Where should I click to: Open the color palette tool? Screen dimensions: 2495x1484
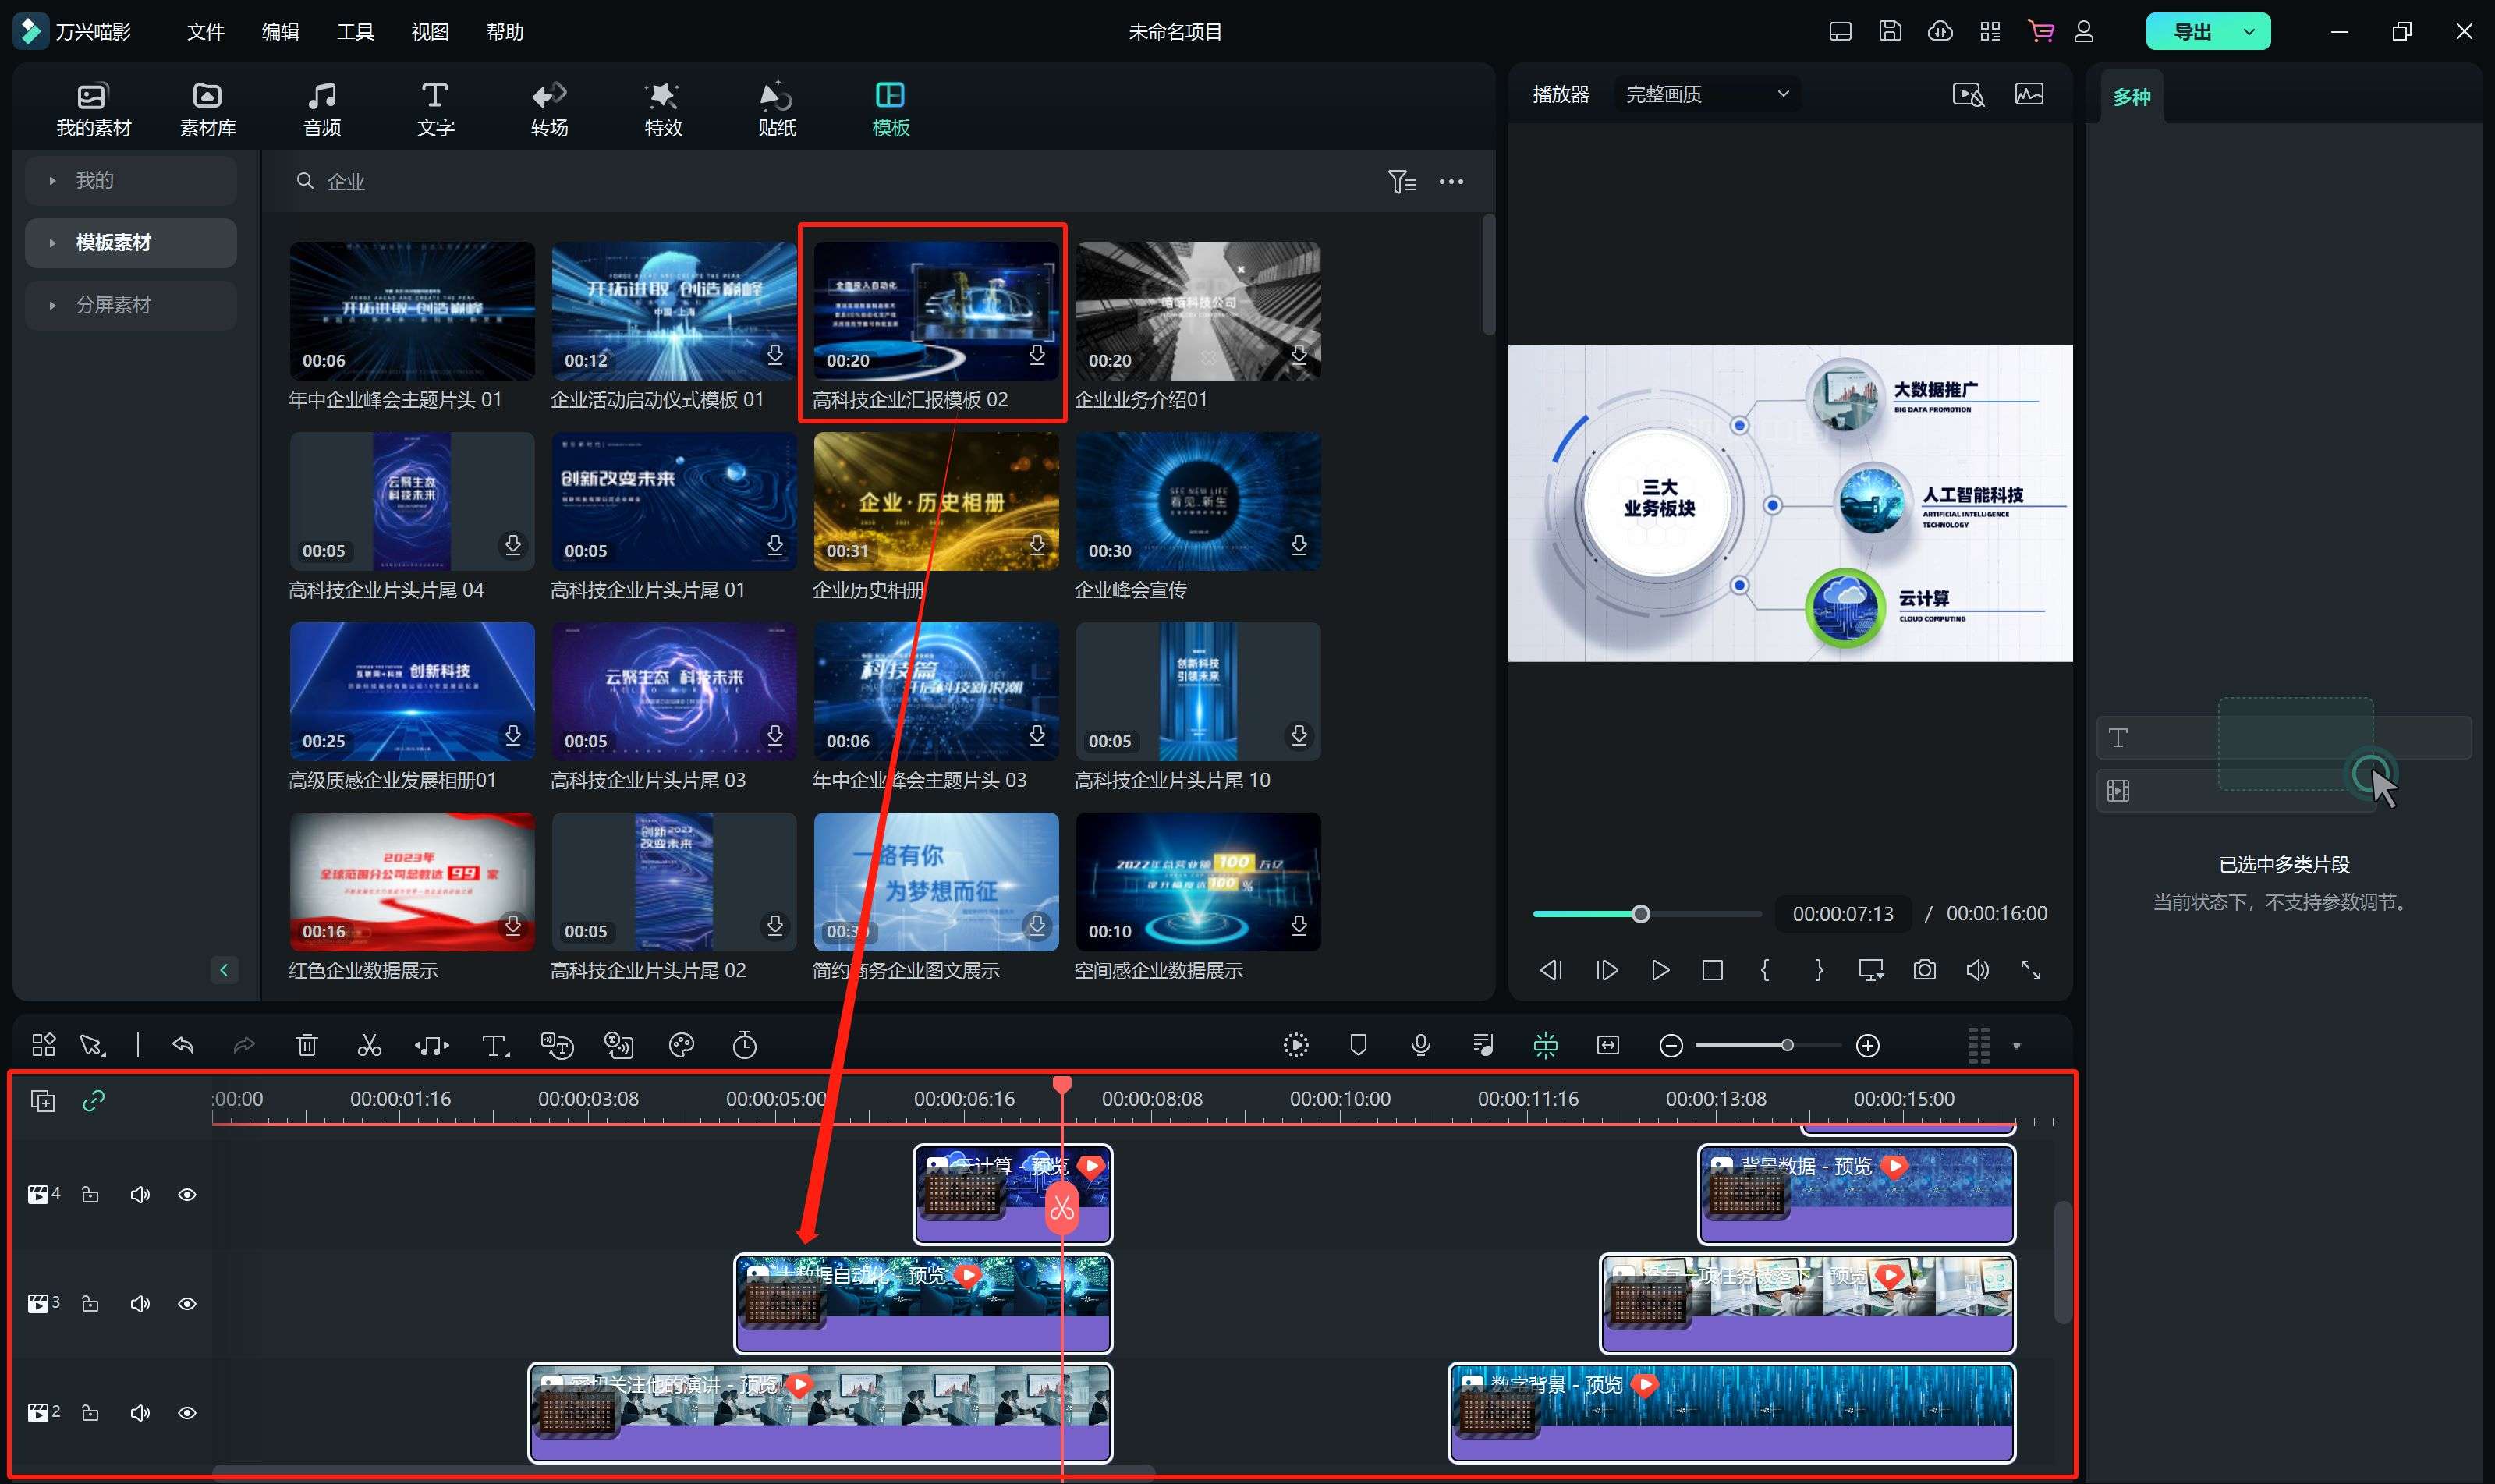click(x=681, y=1046)
